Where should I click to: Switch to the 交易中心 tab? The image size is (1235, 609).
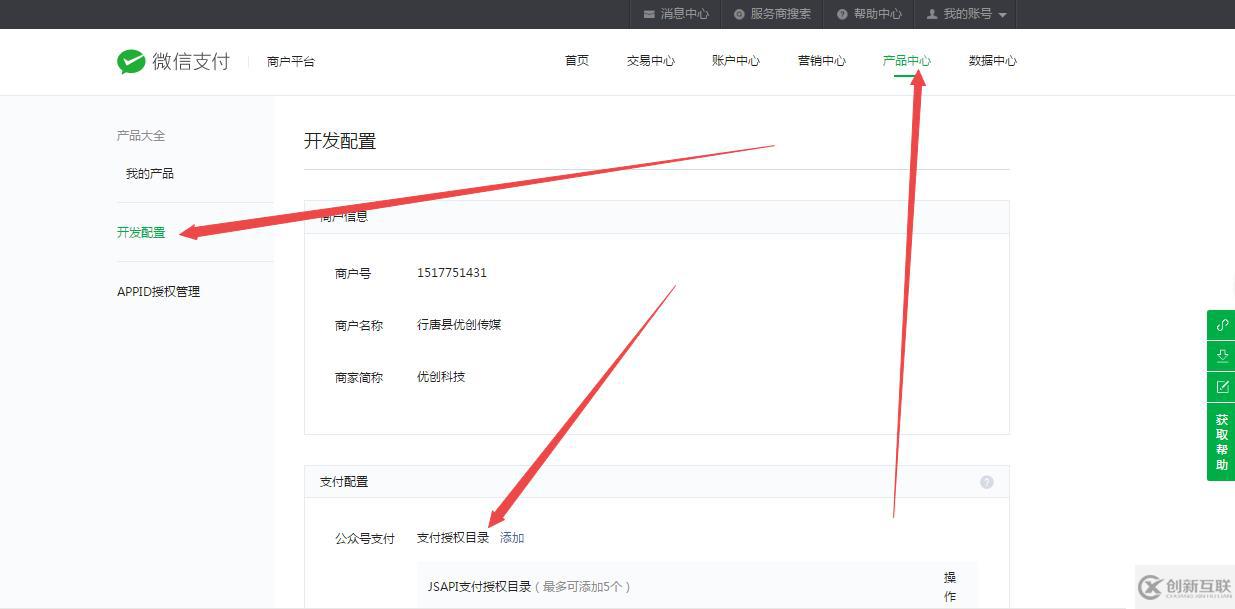650,60
